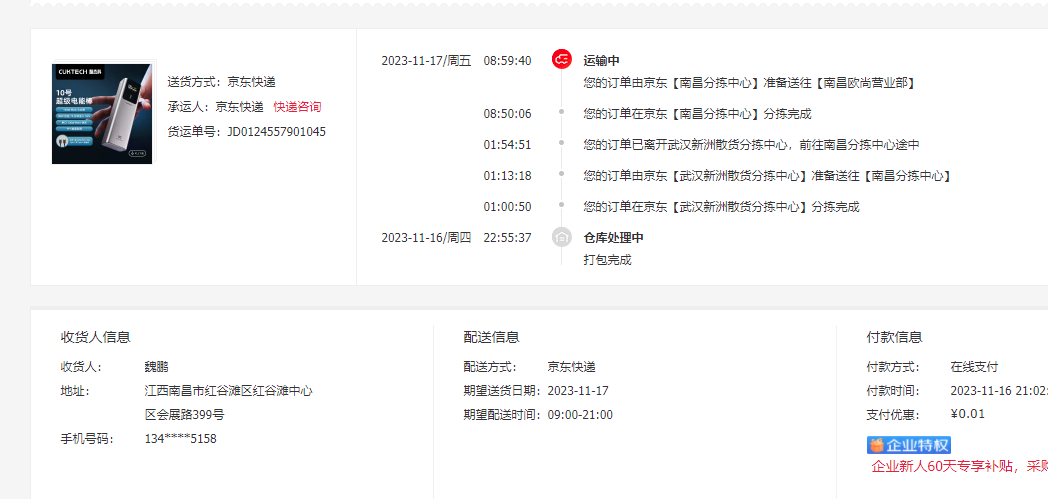Select phone number 134****5158

tap(180, 439)
